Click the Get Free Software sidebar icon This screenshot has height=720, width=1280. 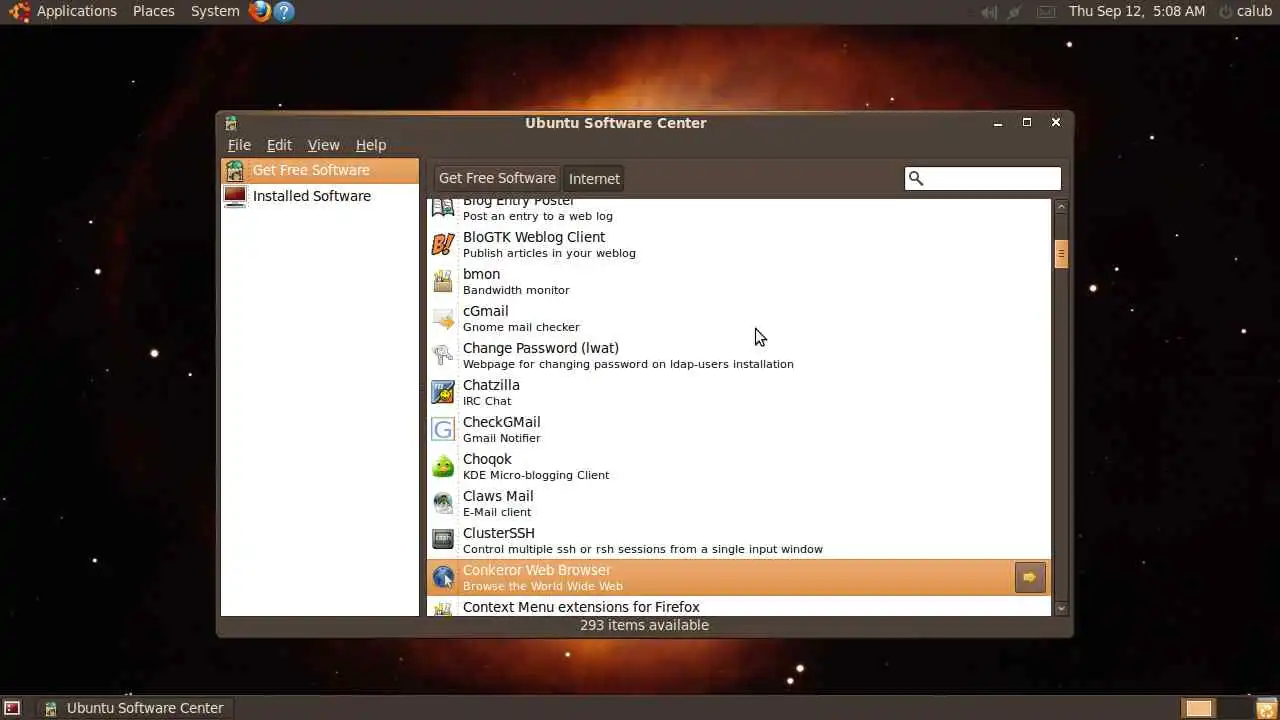click(235, 170)
